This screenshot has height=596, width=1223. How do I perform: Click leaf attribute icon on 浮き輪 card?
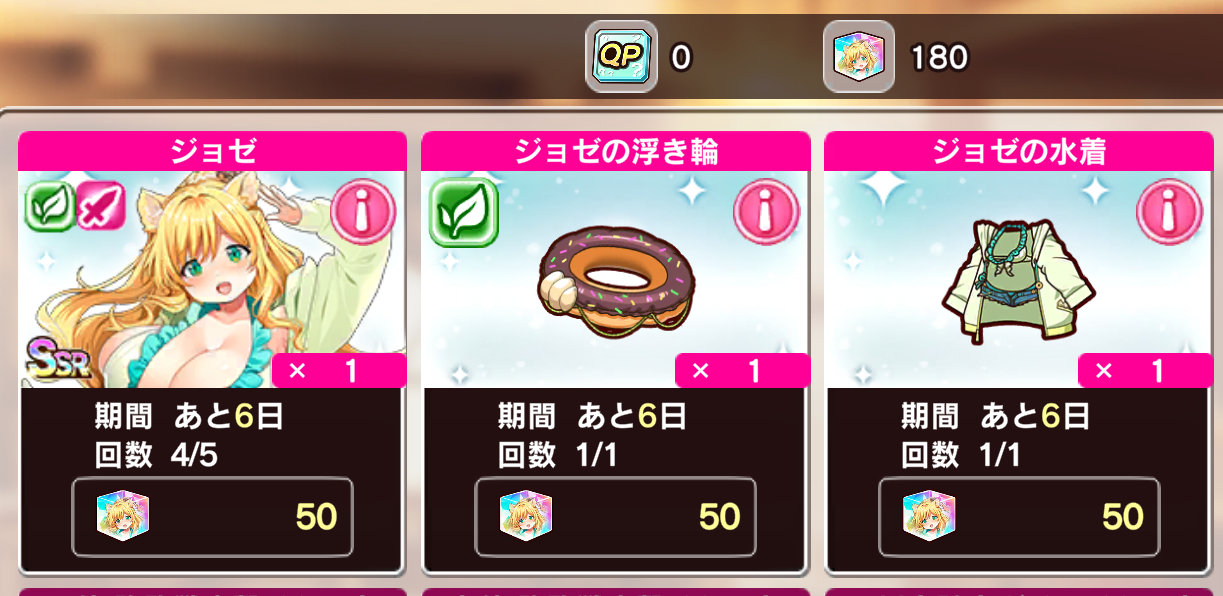(464, 212)
